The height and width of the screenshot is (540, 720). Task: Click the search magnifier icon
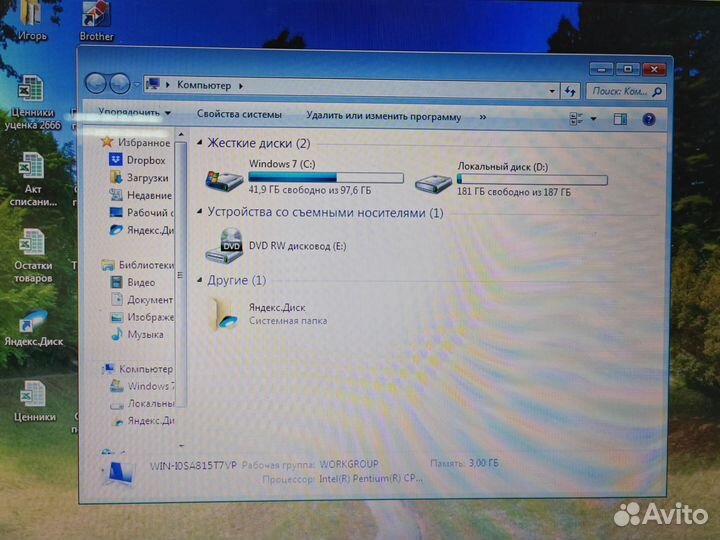657,92
